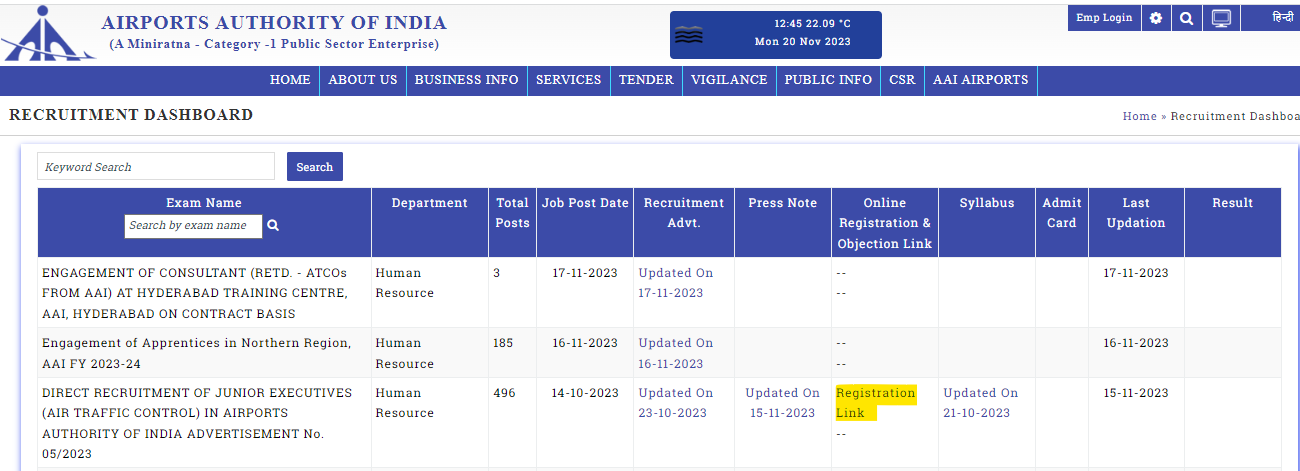Screen dimensions: 1300x471
Task: Click Online Registration & Objection Link header
Action: click(885, 223)
